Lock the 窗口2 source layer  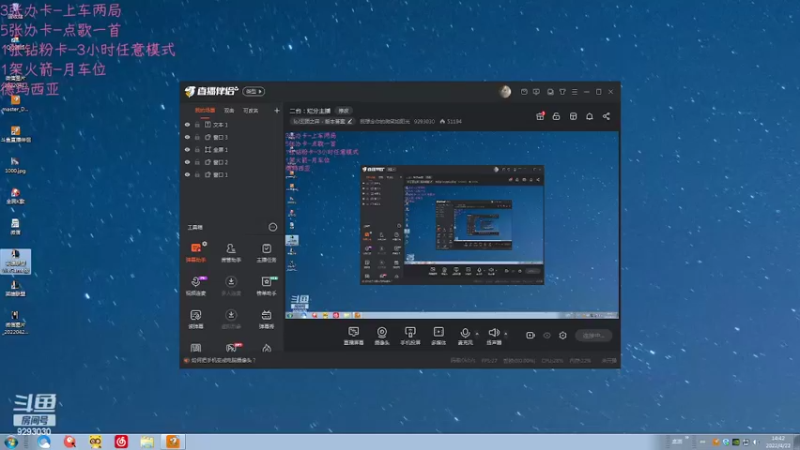(x=197, y=162)
